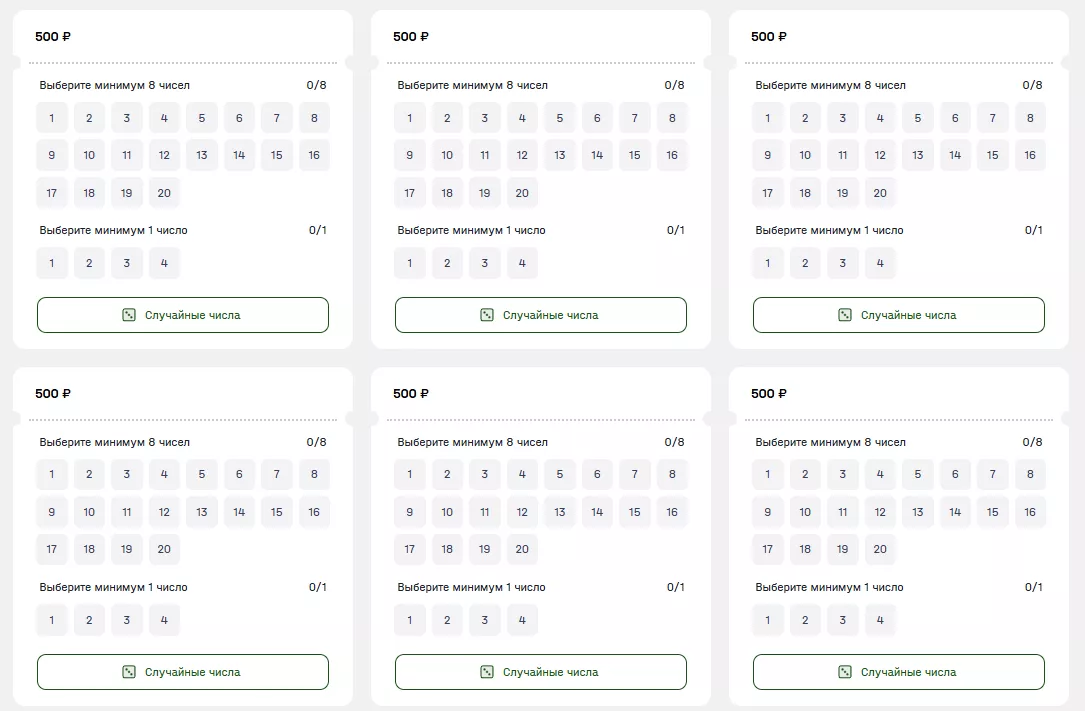
Task: Click the dice icon in the bottom-middle ticket
Action: pos(487,672)
